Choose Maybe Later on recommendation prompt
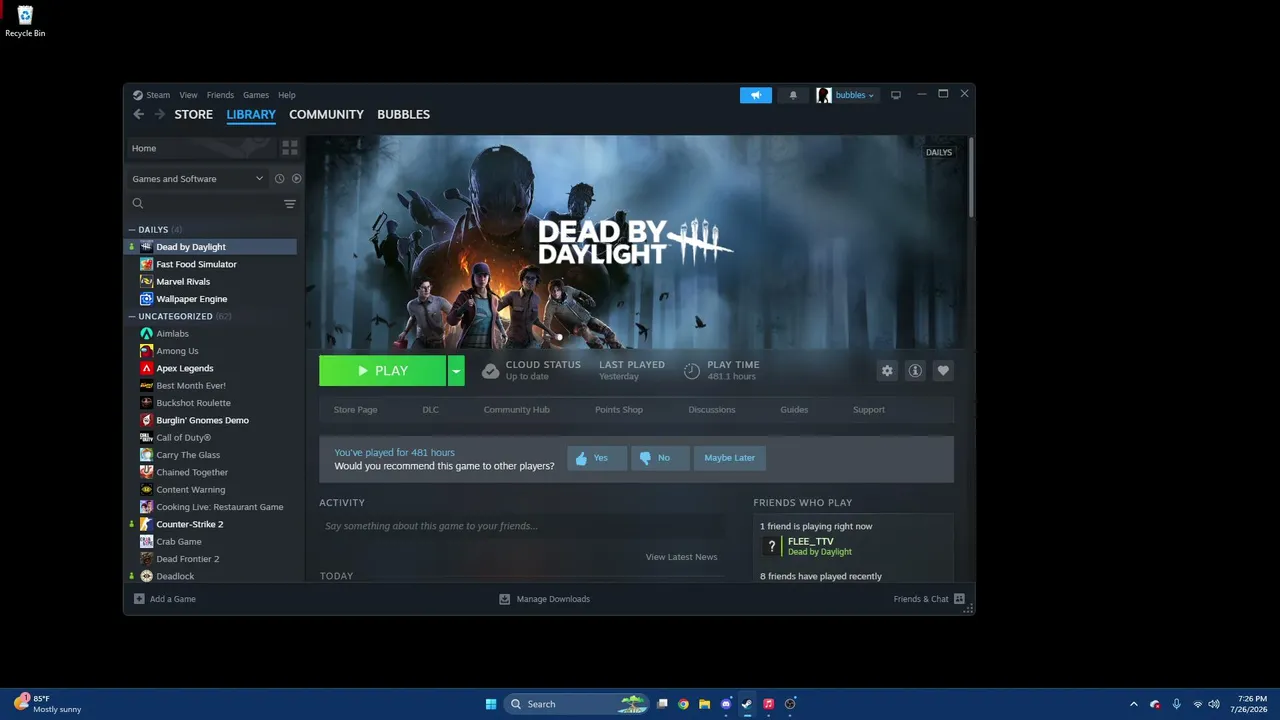Image resolution: width=1280 pixels, height=720 pixels. (x=730, y=458)
